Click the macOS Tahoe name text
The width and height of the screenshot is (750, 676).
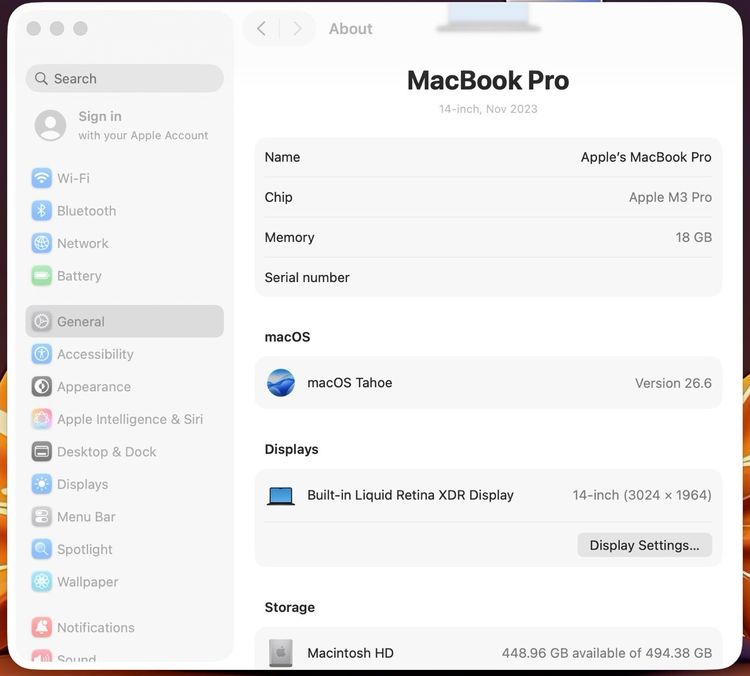click(350, 383)
